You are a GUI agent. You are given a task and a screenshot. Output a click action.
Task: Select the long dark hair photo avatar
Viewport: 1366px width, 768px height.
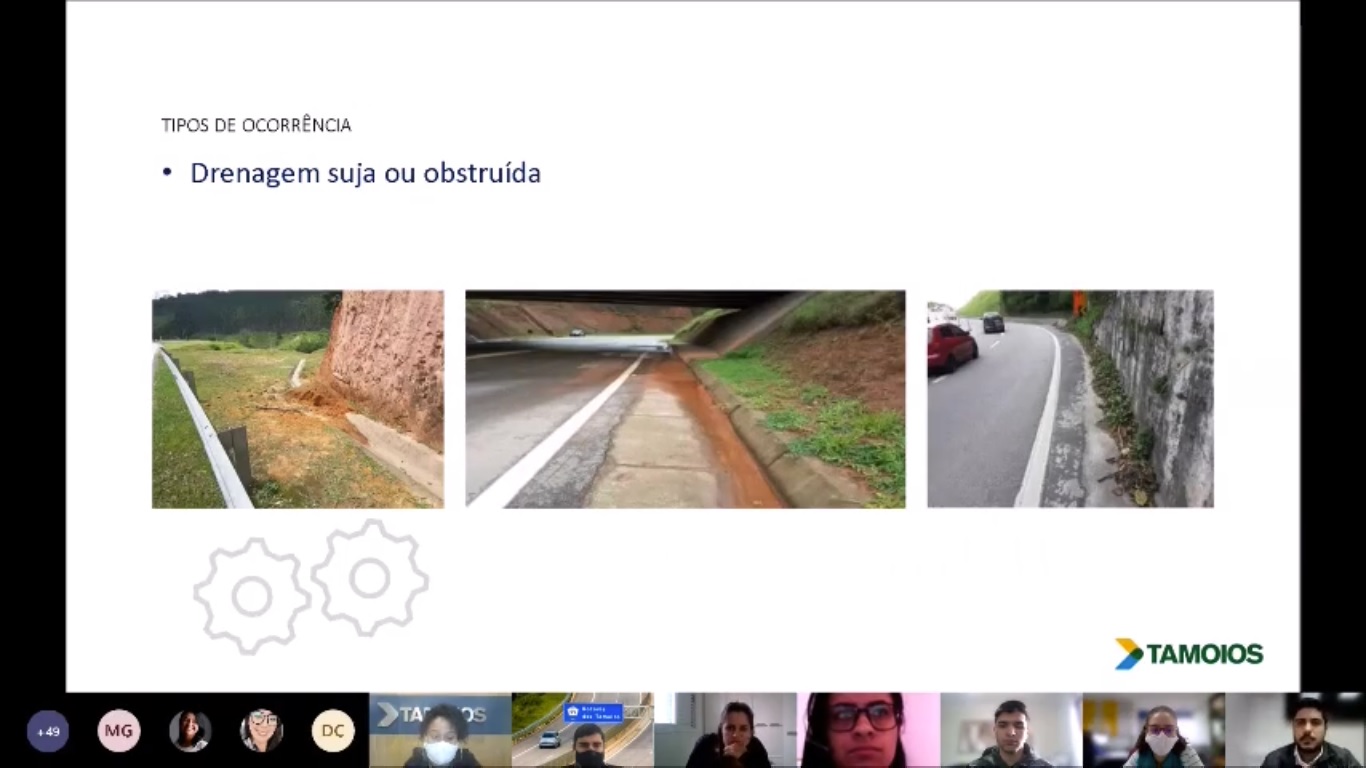[x=190, y=731]
